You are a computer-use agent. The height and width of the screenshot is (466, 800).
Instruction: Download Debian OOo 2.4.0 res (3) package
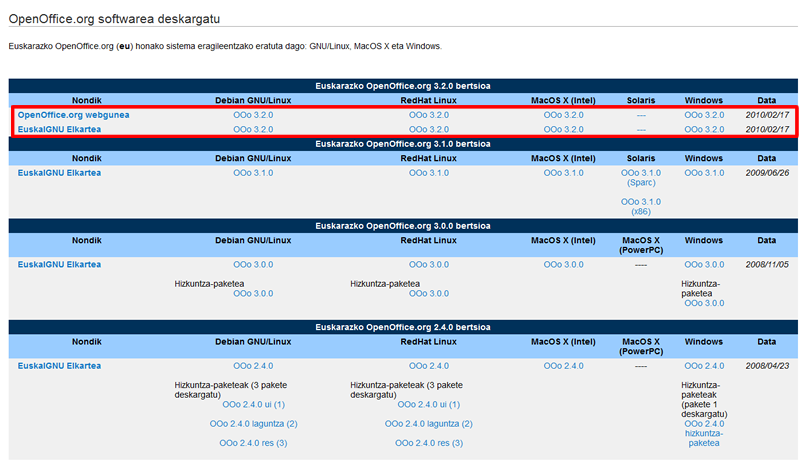pos(254,443)
